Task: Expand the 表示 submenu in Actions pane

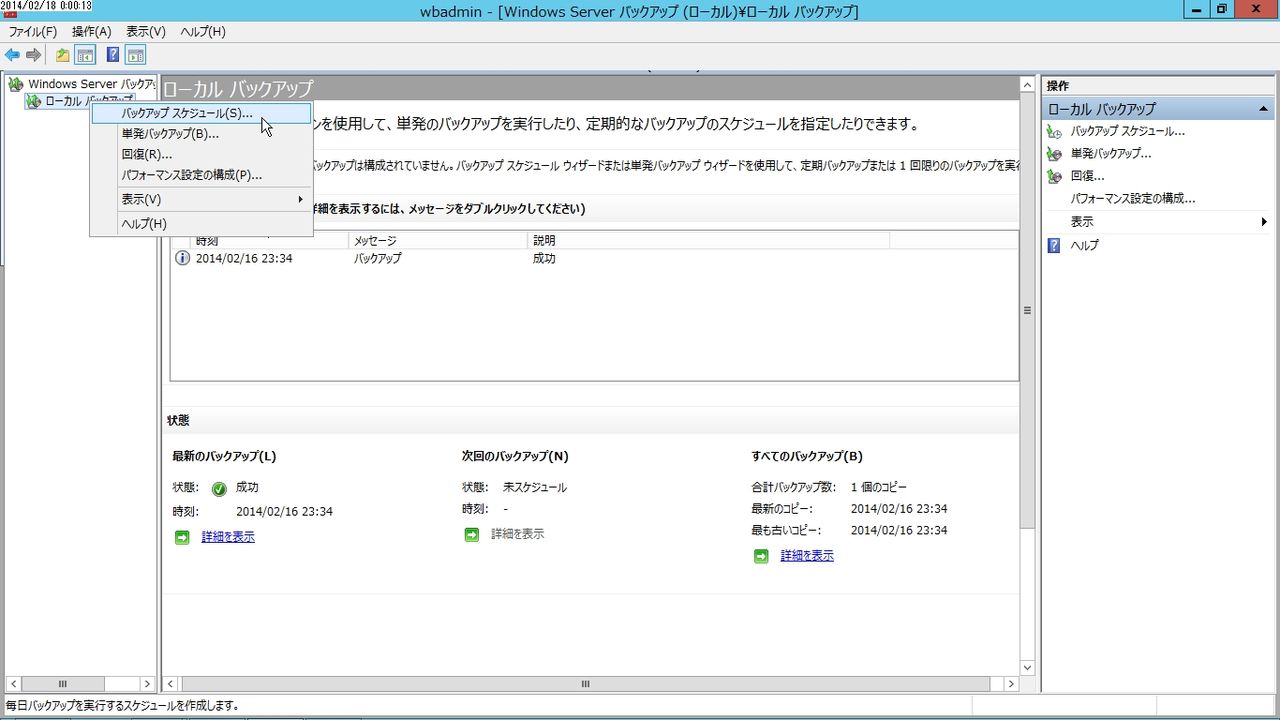Action: (1264, 222)
